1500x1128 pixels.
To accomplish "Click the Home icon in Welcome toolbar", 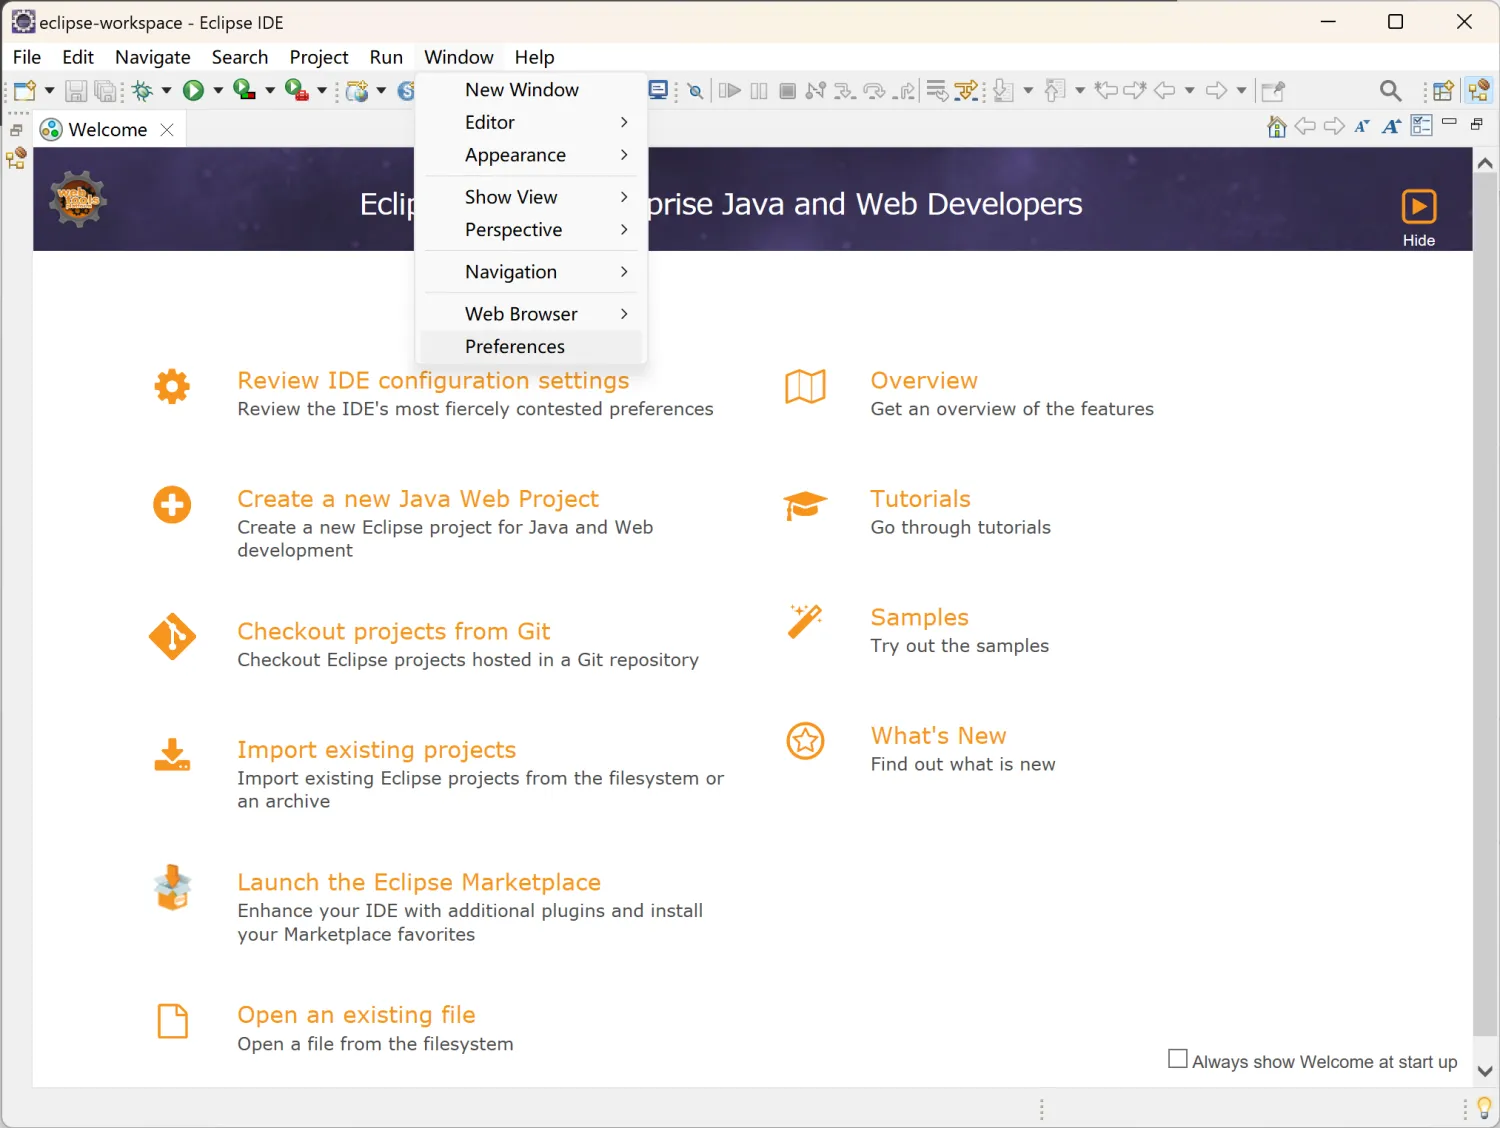I will click(1276, 126).
